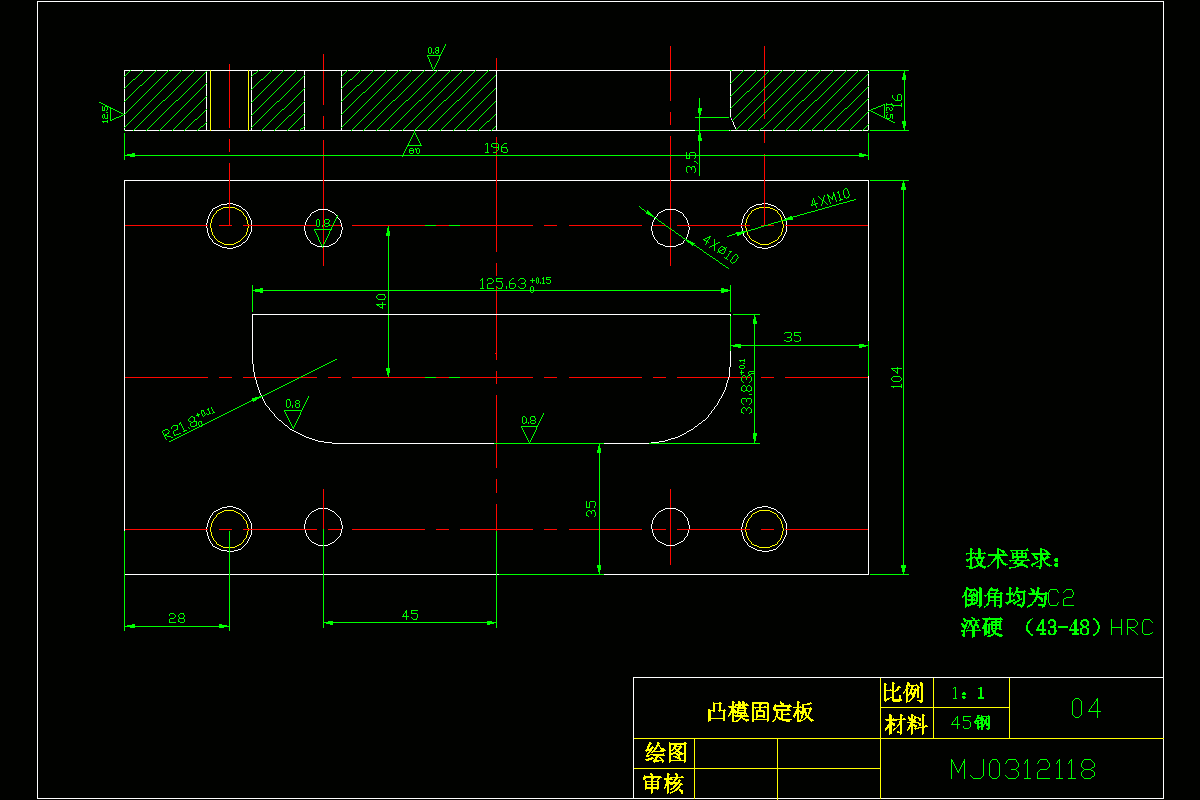Click the sheet number 04
Screen dimensions: 1200x800
(x=1086, y=709)
